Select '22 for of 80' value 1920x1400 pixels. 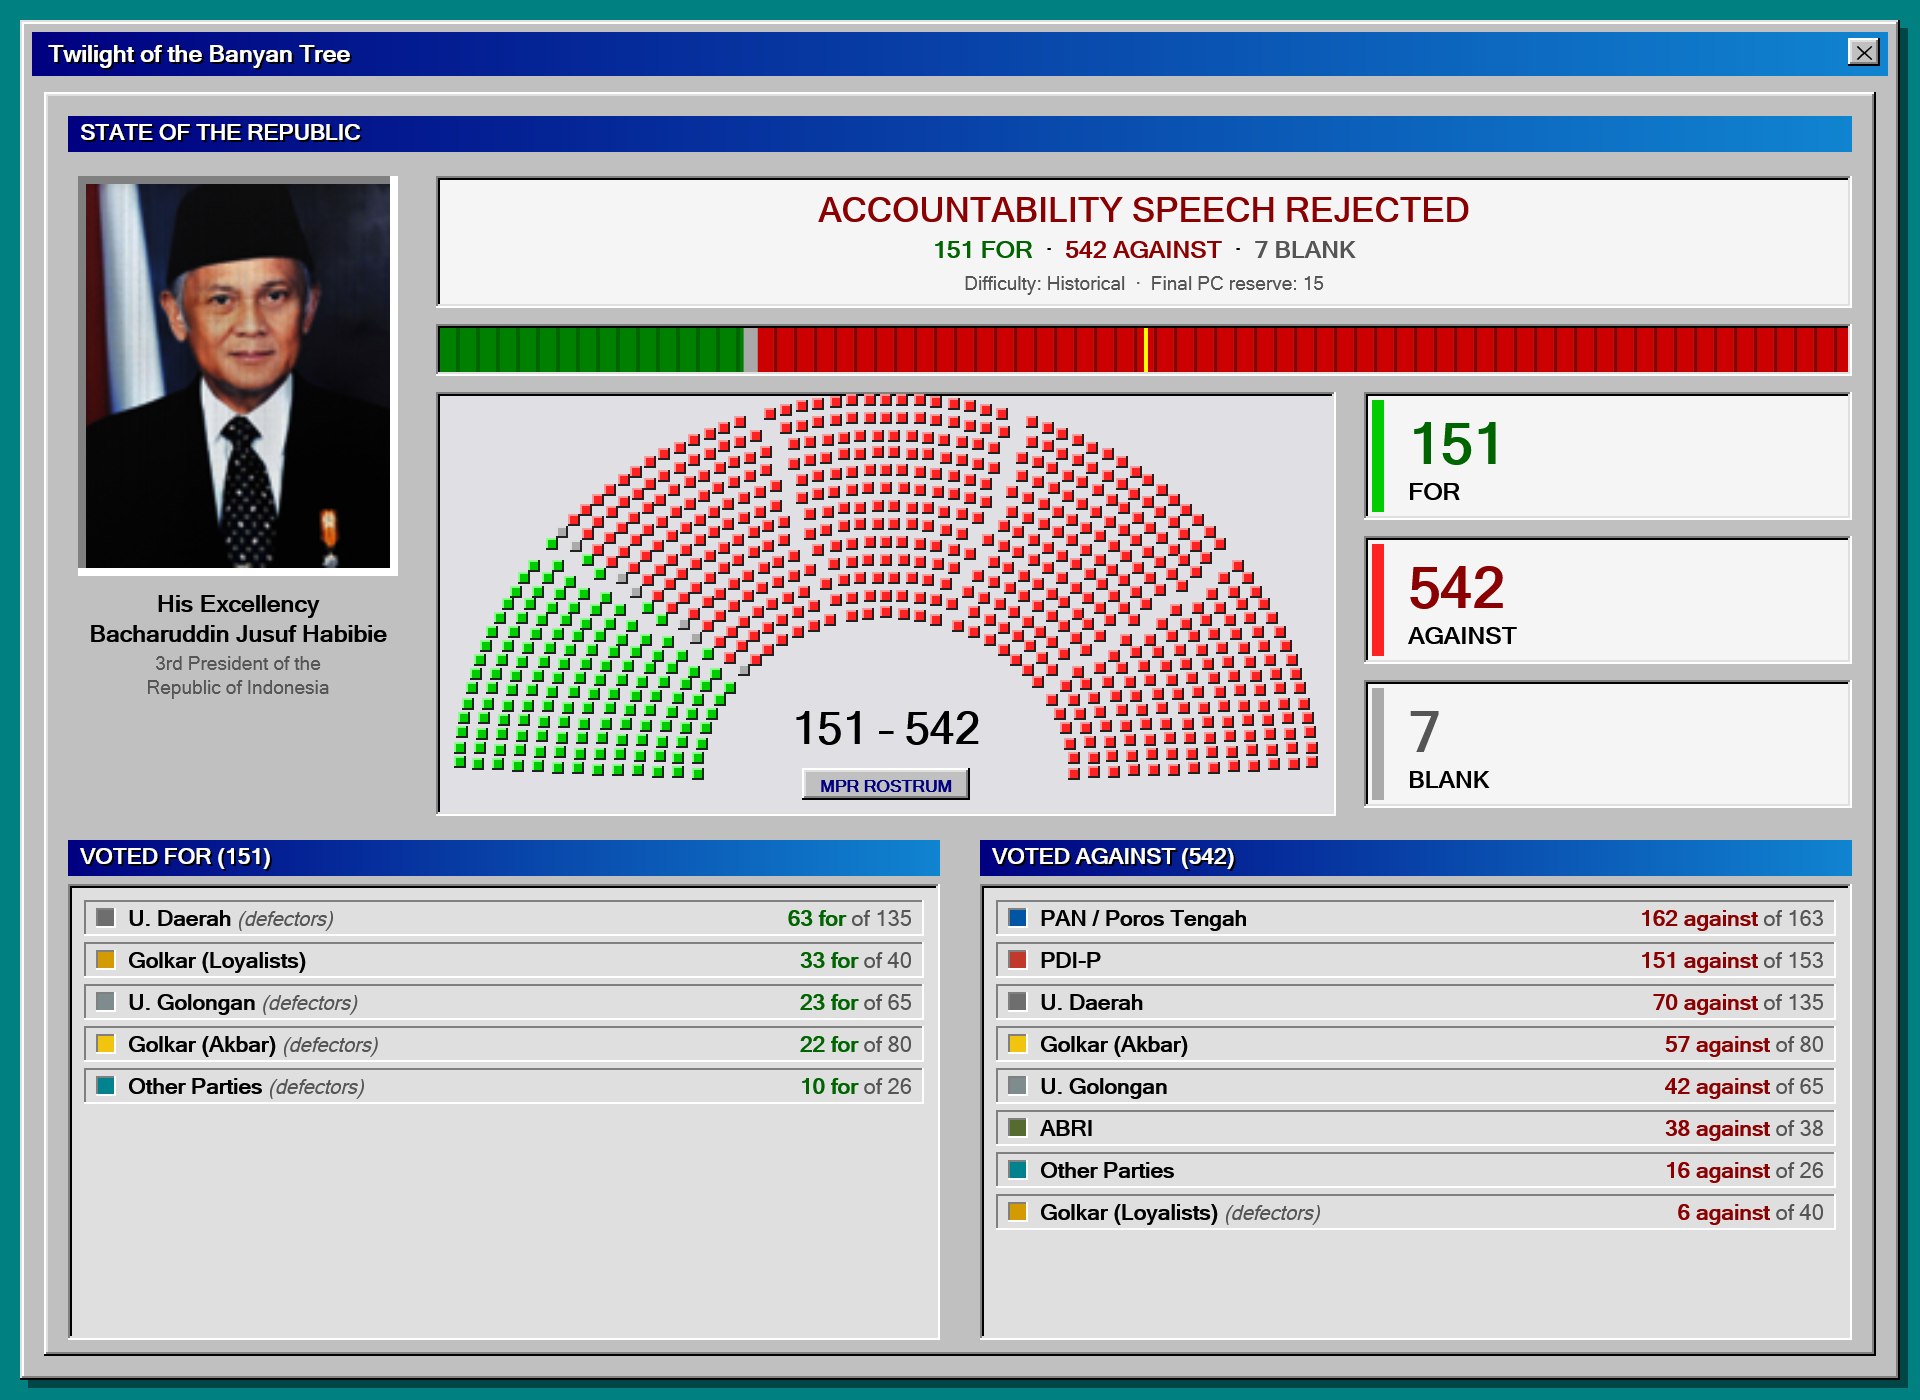point(855,1044)
